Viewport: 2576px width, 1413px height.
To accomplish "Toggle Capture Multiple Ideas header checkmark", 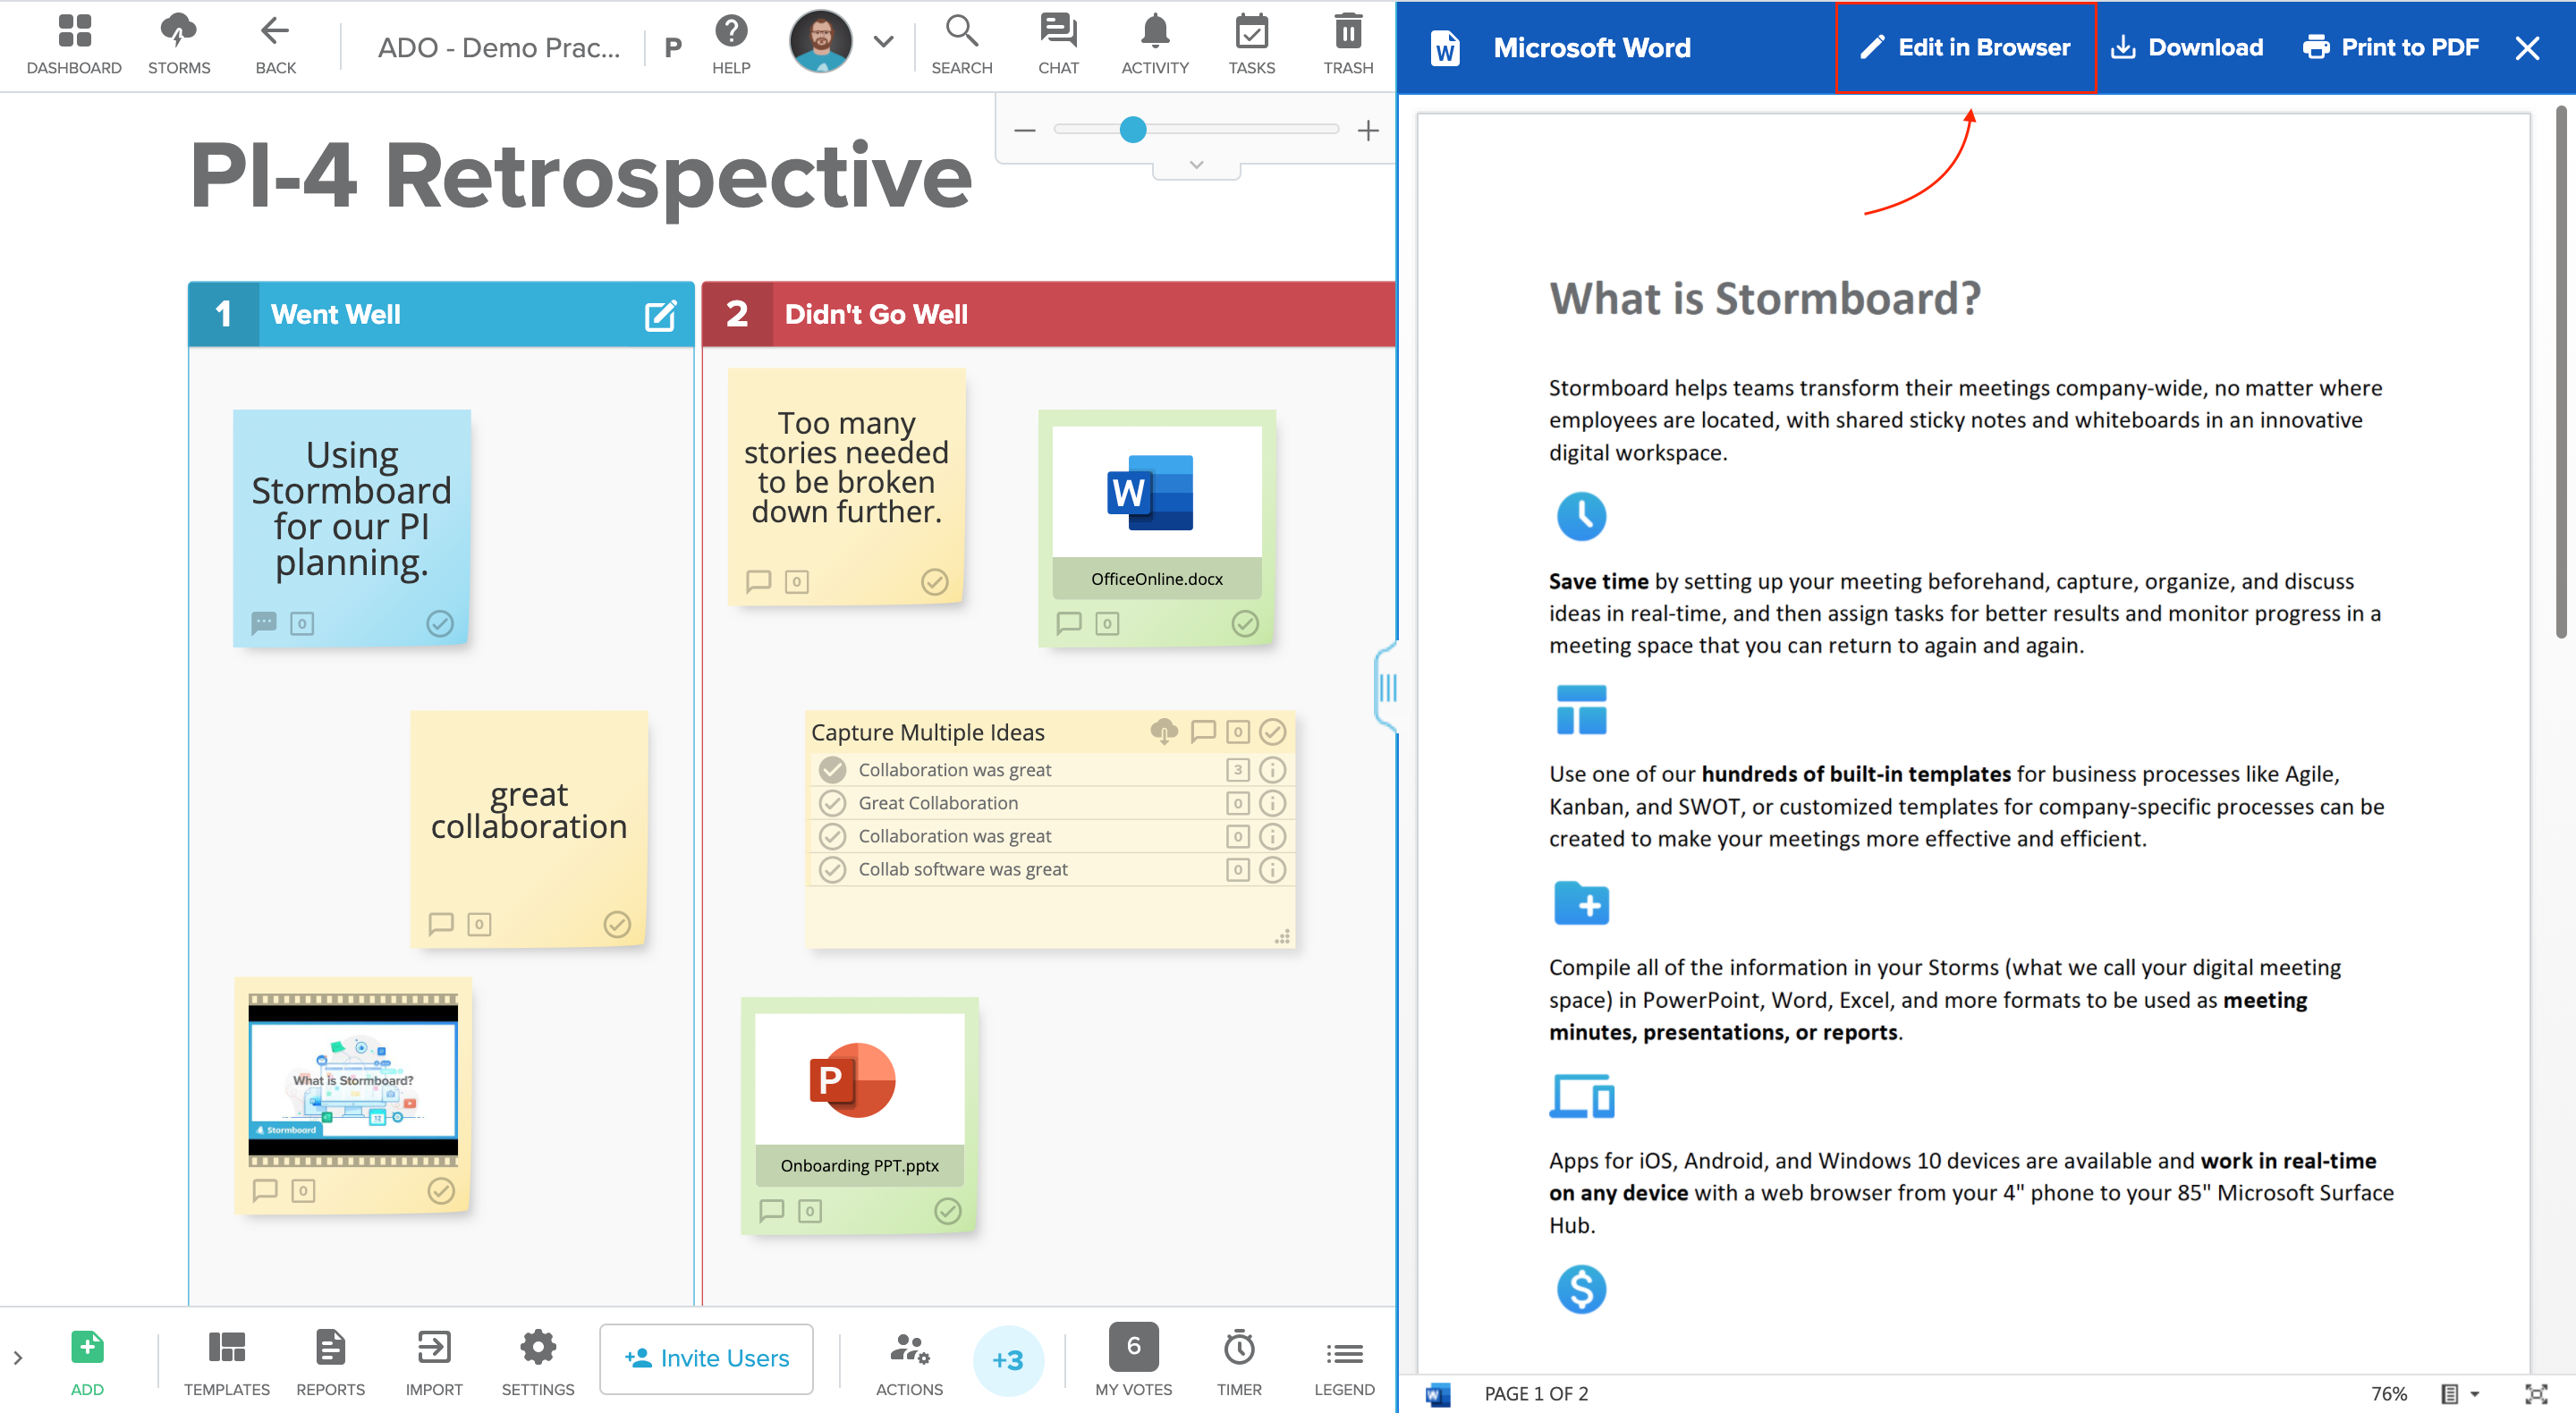I will (1272, 732).
